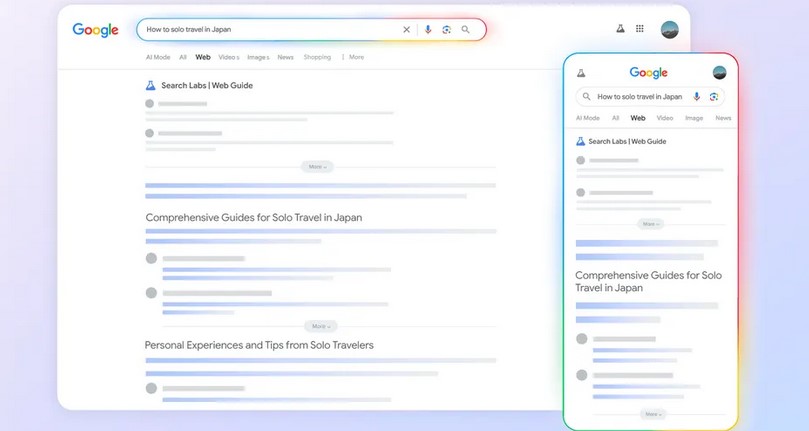The width and height of the screenshot is (809, 431).
Task: Open the mobile profile avatar
Action: tap(720, 73)
